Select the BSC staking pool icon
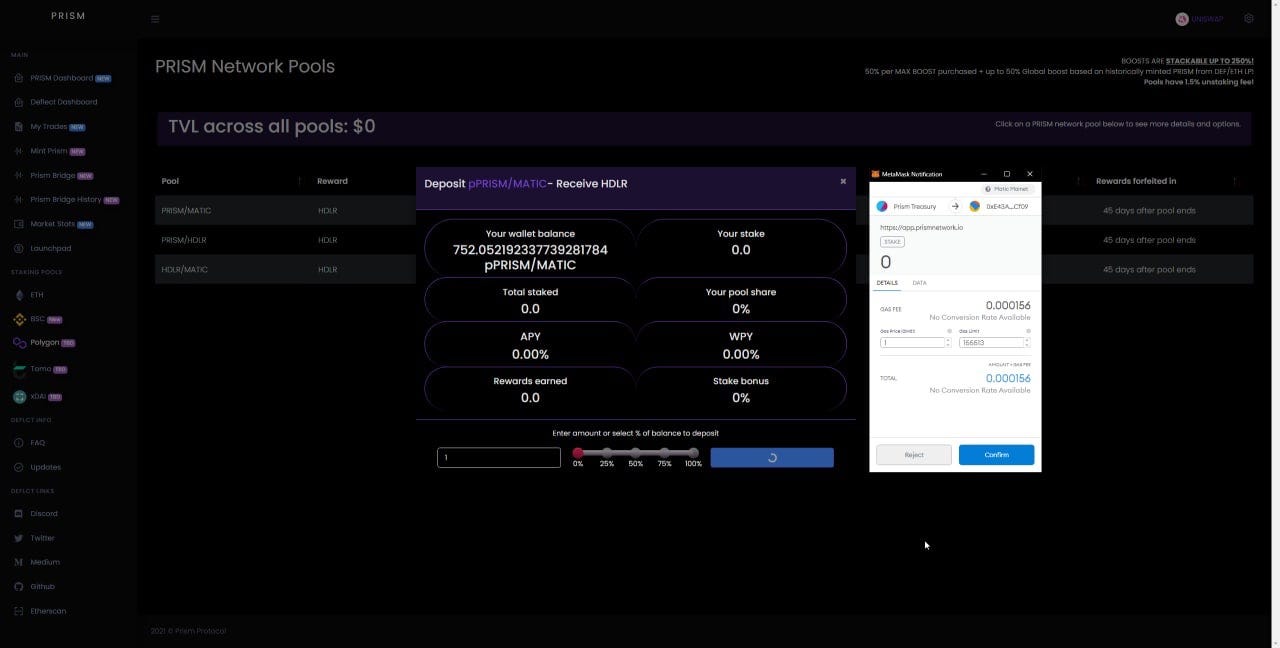The image size is (1280, 648). [x=19, y=319]
